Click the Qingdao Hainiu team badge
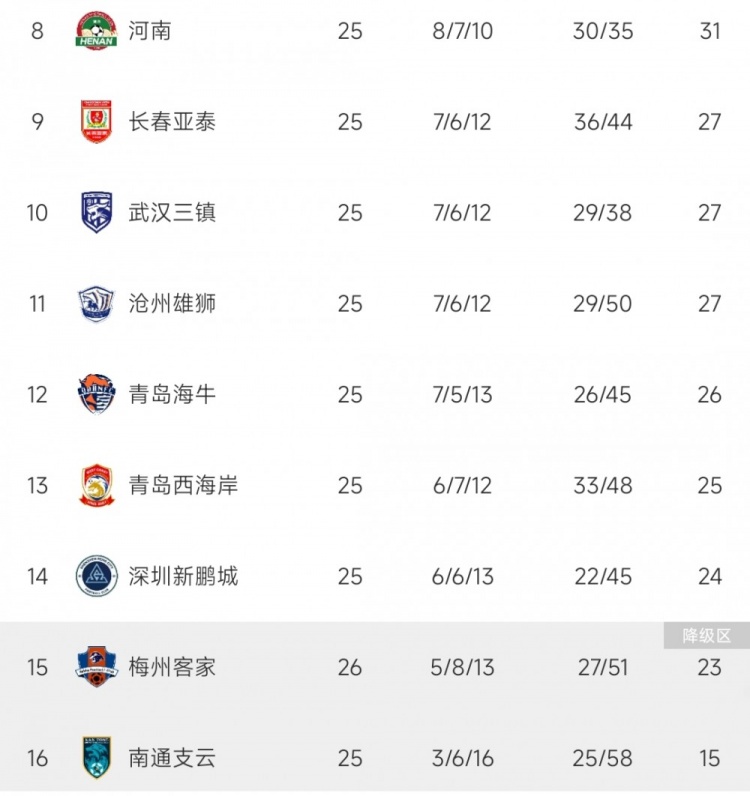Image resolution: width=750 pixels, height=796 pixels. [x=97, y=395]
